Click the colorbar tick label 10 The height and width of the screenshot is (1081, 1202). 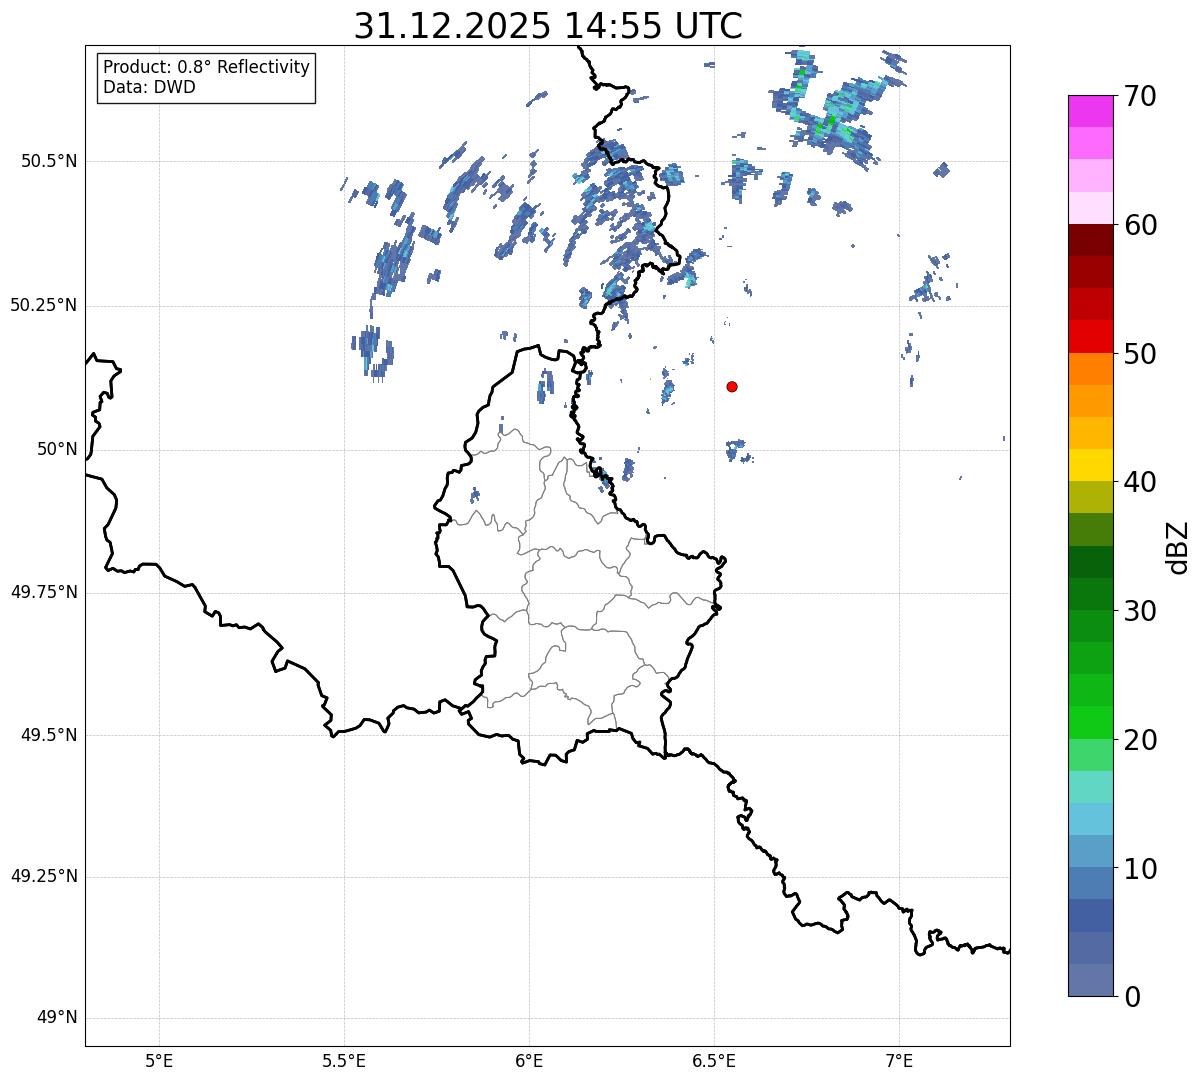pos(1140,868)
